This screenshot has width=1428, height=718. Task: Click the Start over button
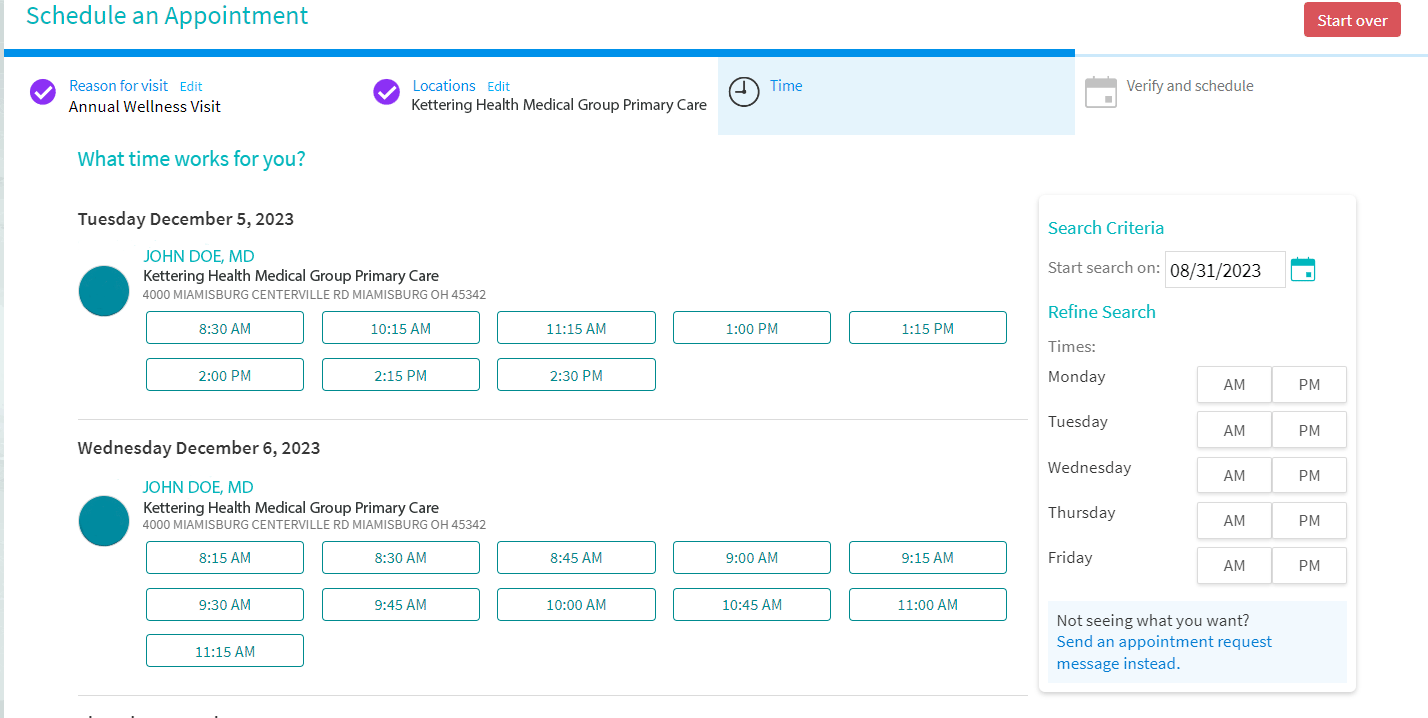pos(1352,20)
